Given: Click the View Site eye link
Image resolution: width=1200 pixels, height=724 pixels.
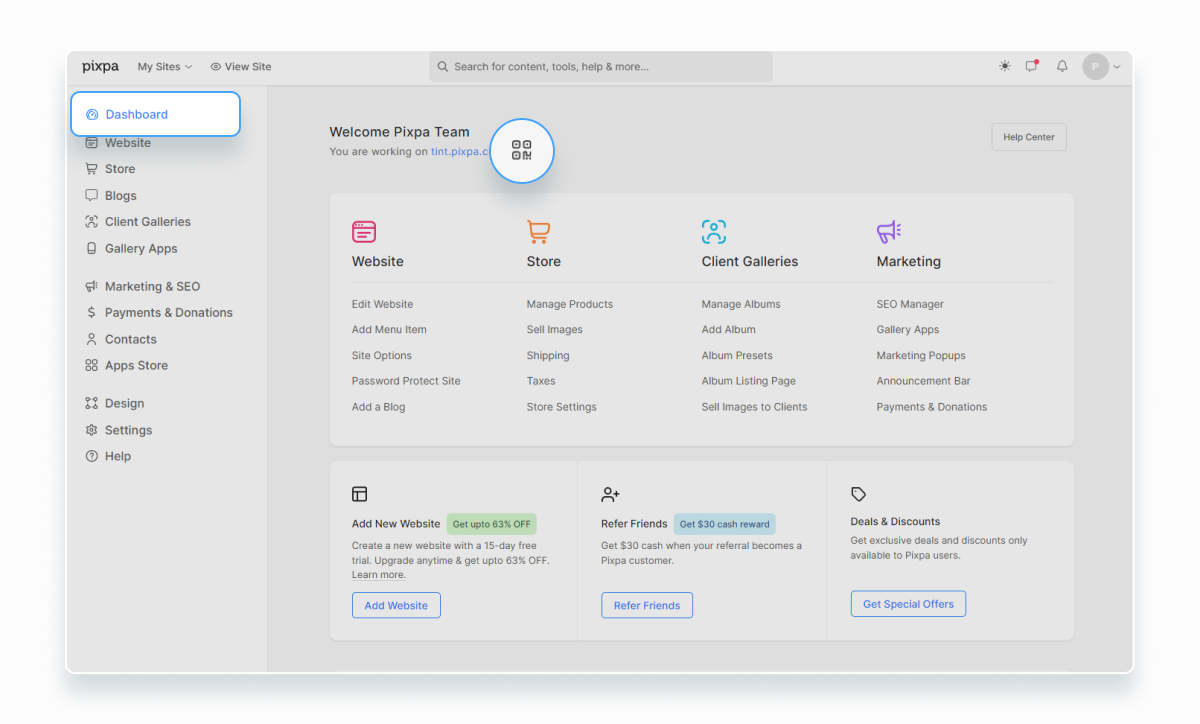Looking at the screenshot, I should tap(241, 67).
